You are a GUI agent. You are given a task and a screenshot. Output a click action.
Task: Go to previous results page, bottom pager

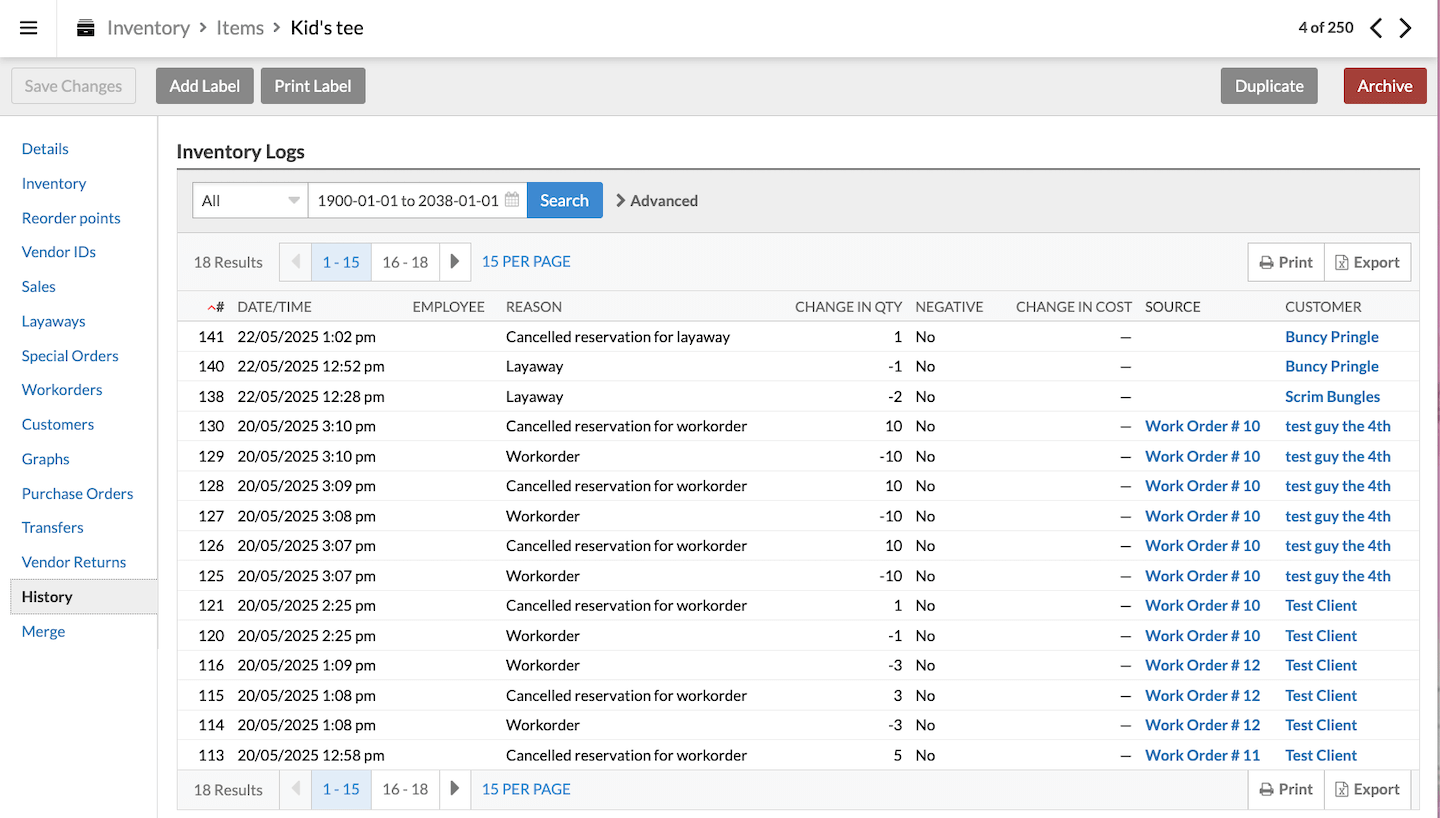tap(296, 789)
